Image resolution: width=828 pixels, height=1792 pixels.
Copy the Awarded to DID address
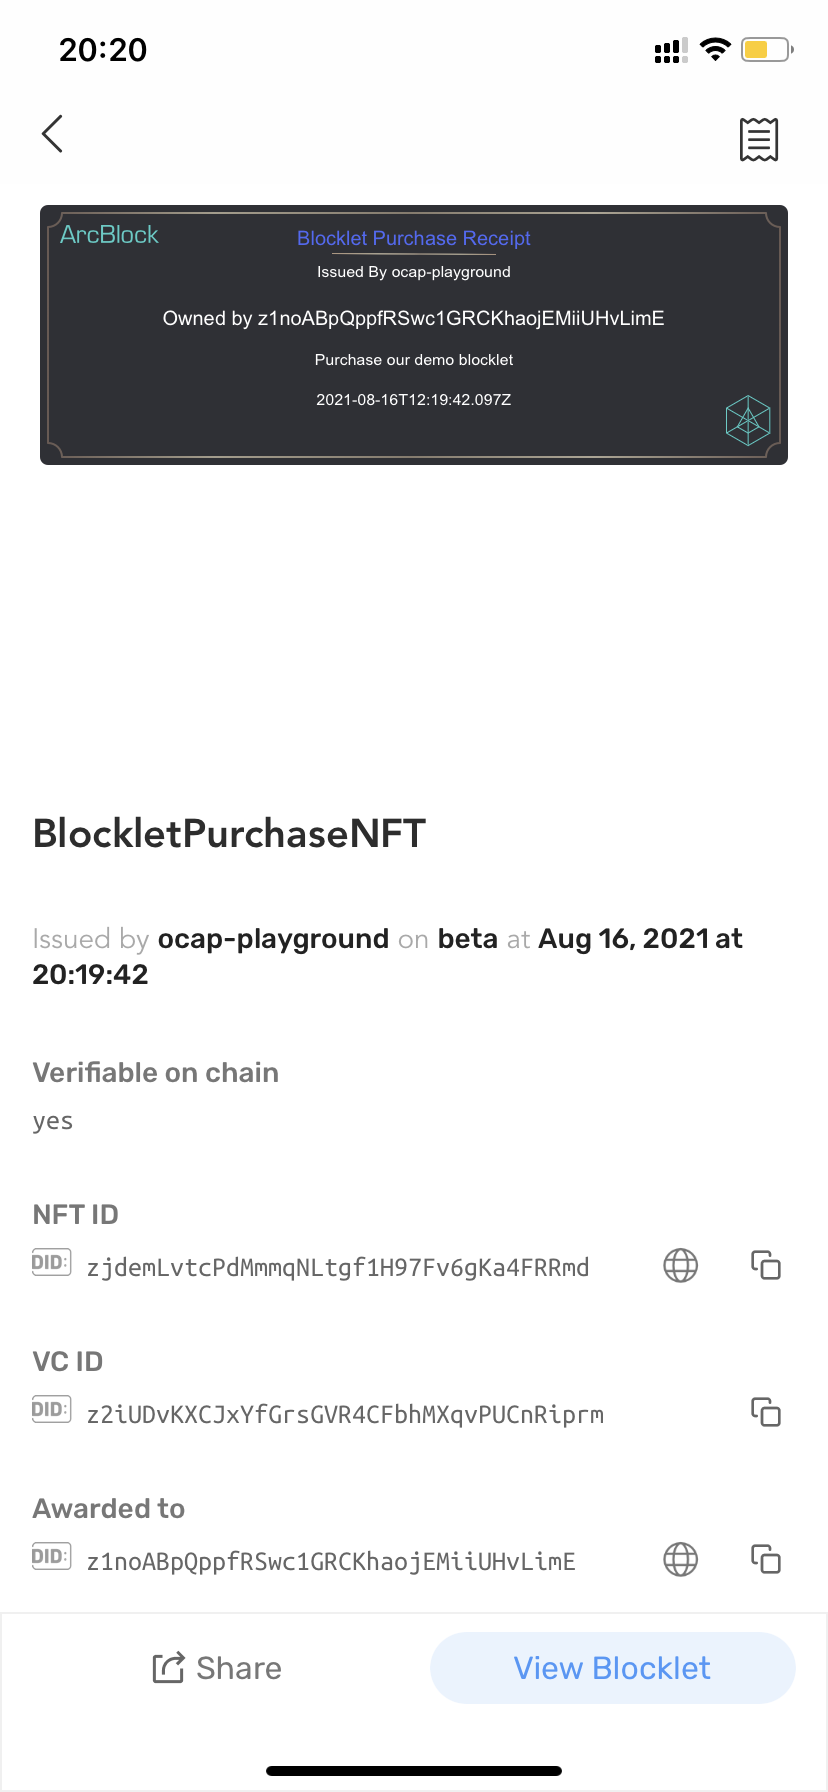(766, 1560)
